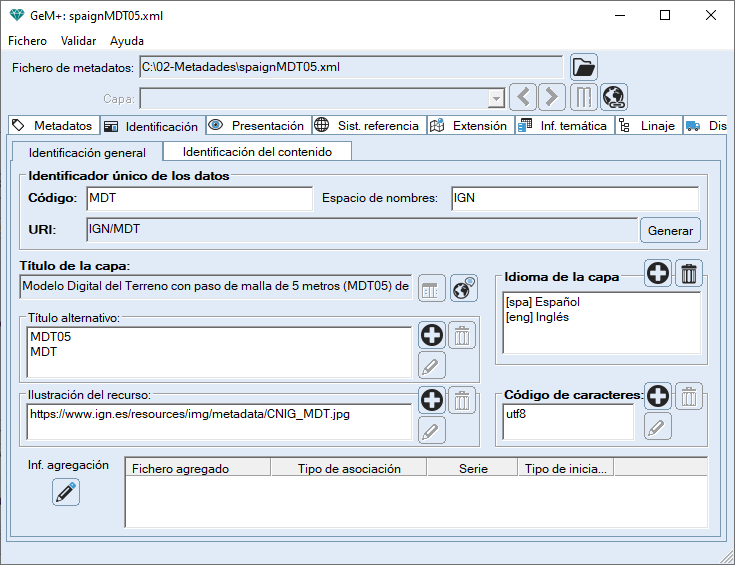
Task: Select [eng] Inglés in the language list
Action: pyautogui.click(x=540, y=316)
